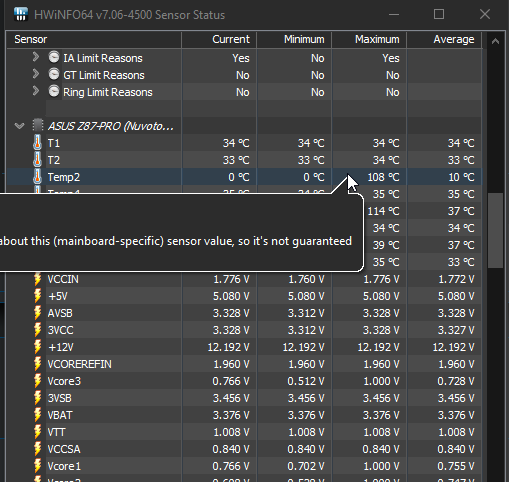Click the Maximum column header
509x482 pixels.
[369, 39]
